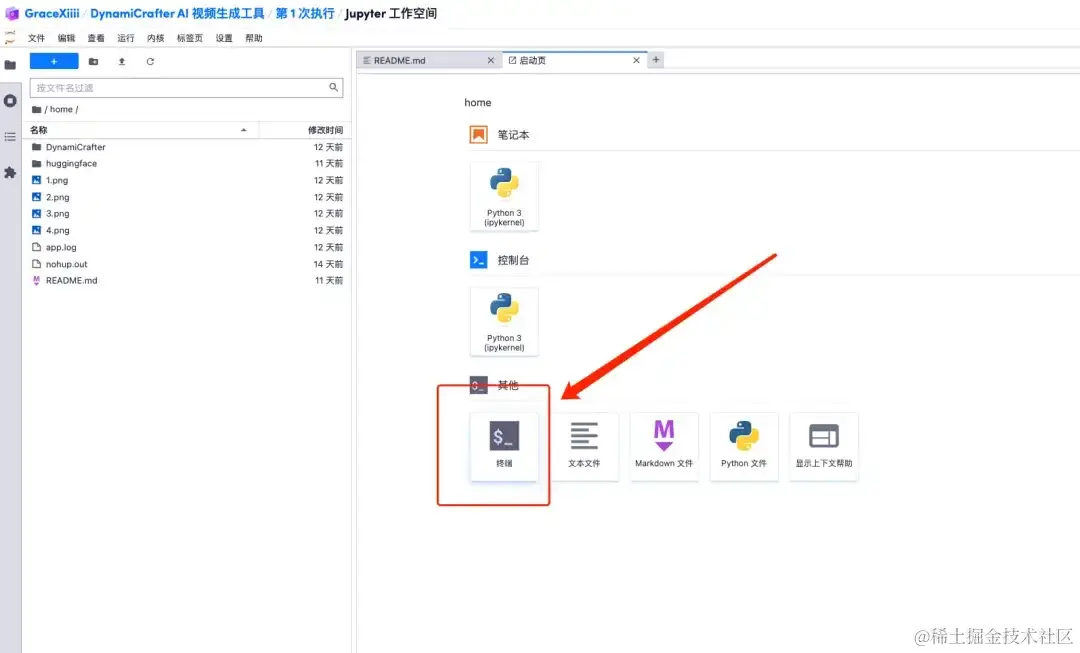Open the 设置 menu
1080x653 pixels.
click(224, 38)
